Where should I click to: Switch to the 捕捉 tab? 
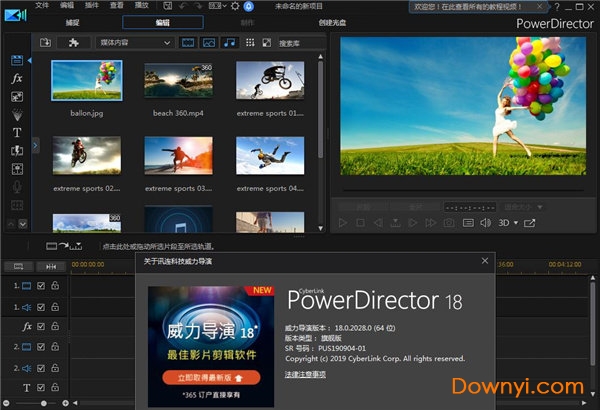(x=73, y=22)
